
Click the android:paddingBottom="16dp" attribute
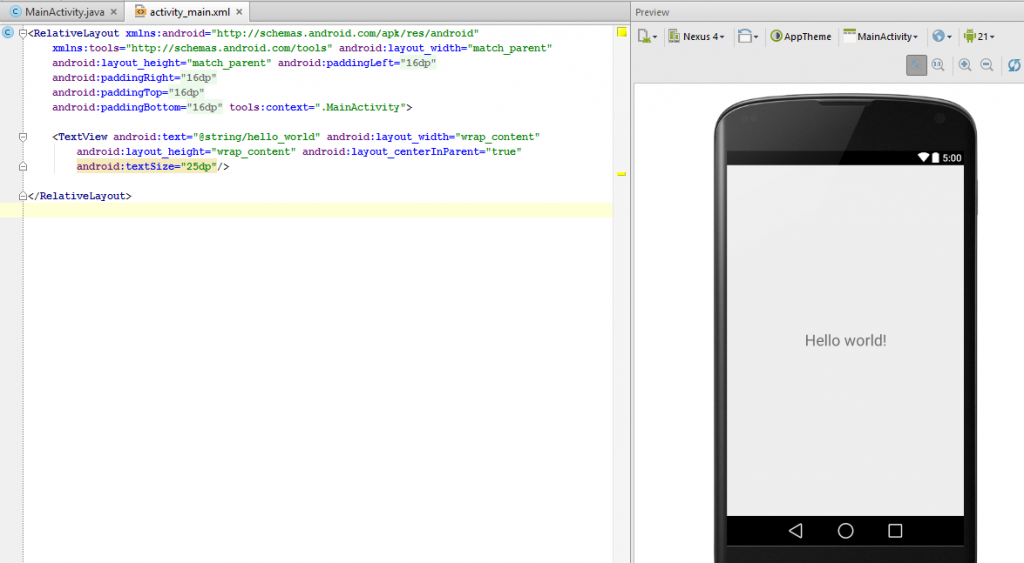[x=138, y=107]
